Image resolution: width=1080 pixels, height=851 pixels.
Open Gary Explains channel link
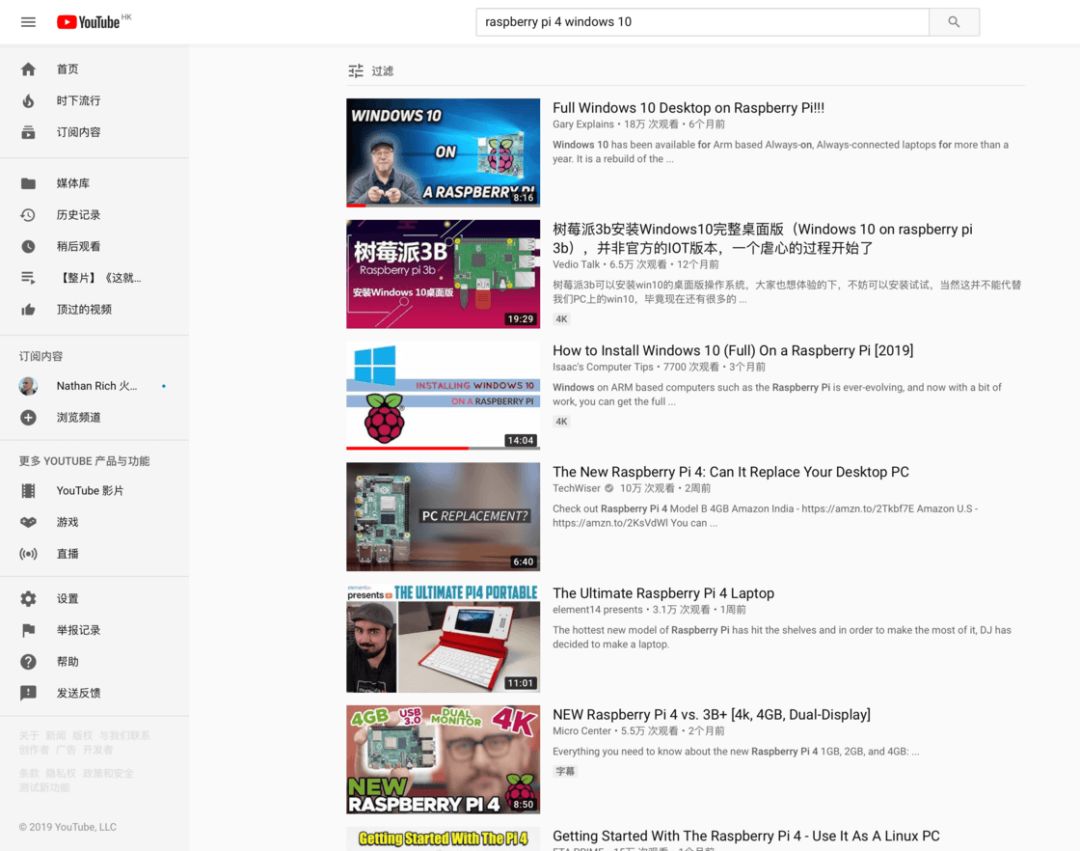[x=583, y=124]
